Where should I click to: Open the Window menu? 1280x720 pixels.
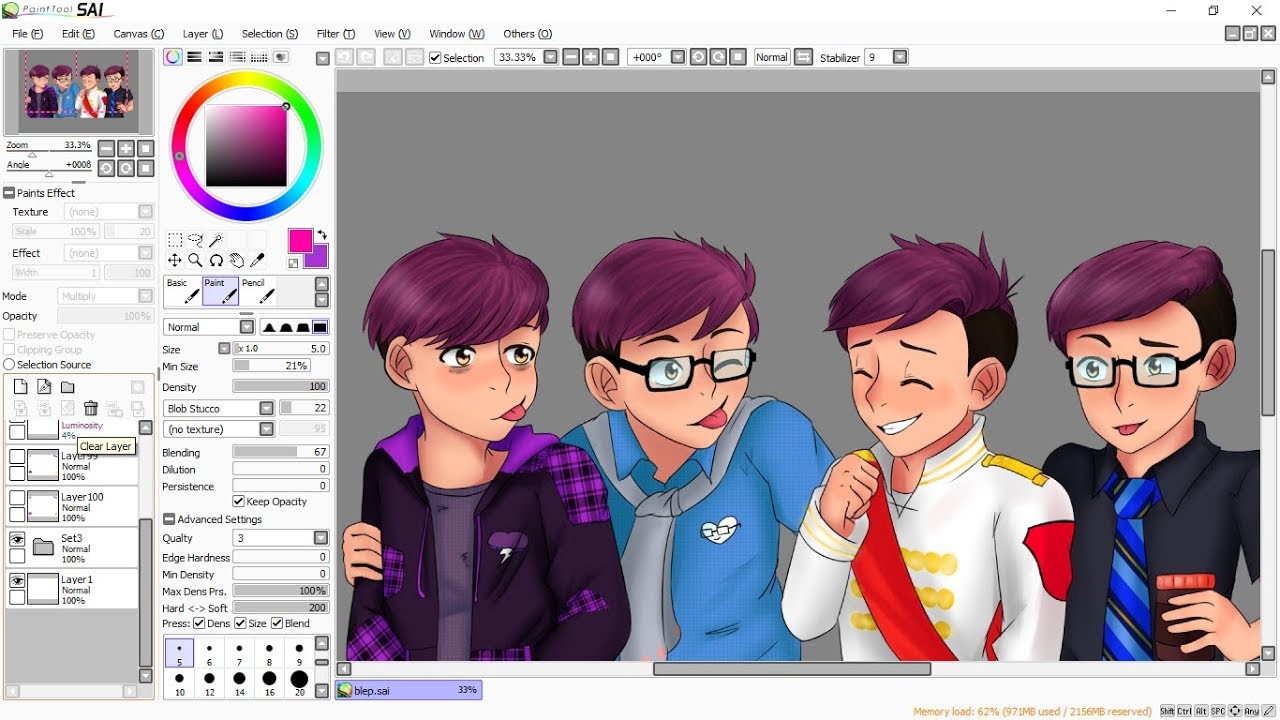click(457, 34)
